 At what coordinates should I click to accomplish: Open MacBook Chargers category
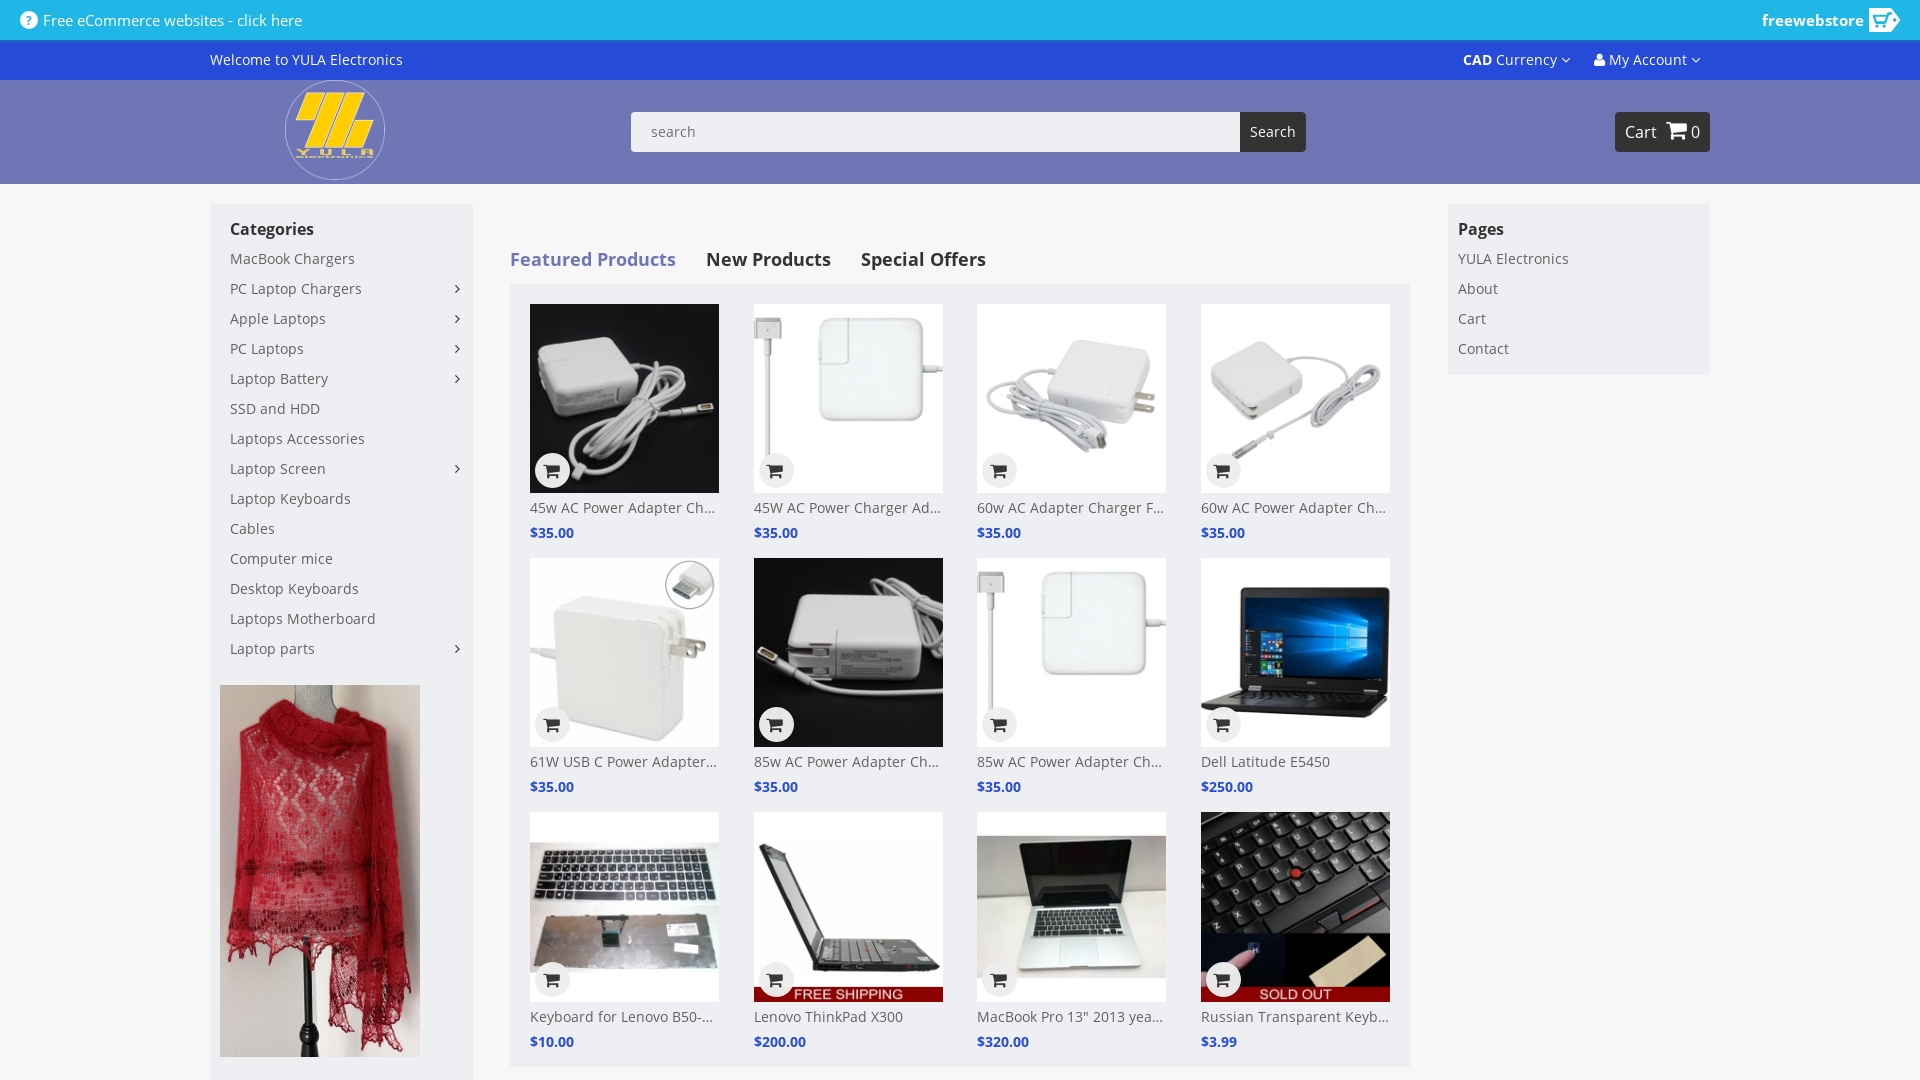pos(292,259)
